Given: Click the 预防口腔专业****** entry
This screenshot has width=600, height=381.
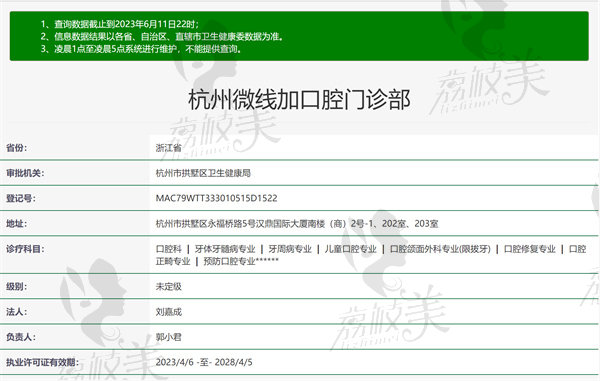Looking at the screenshot, I should (241, 261).
